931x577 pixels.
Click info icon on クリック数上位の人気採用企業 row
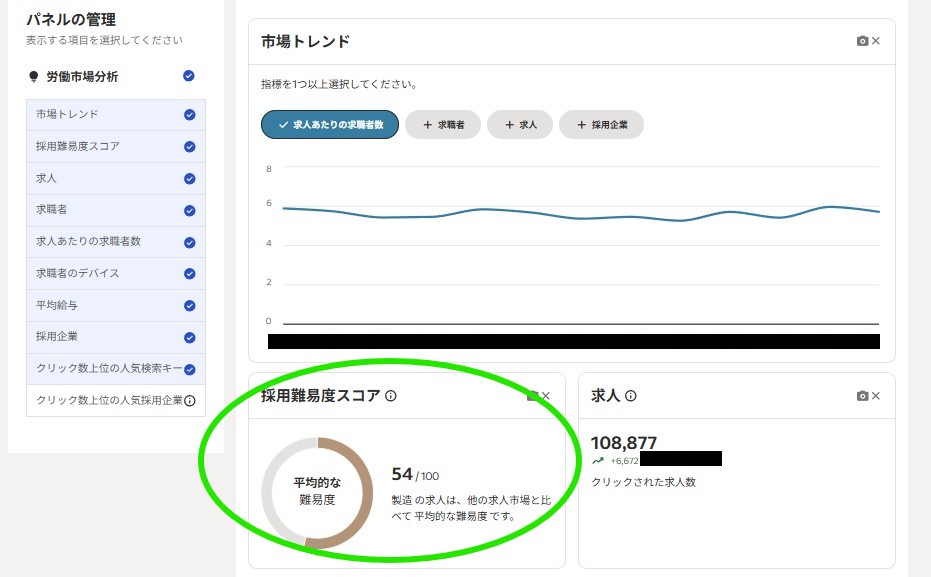189,400
